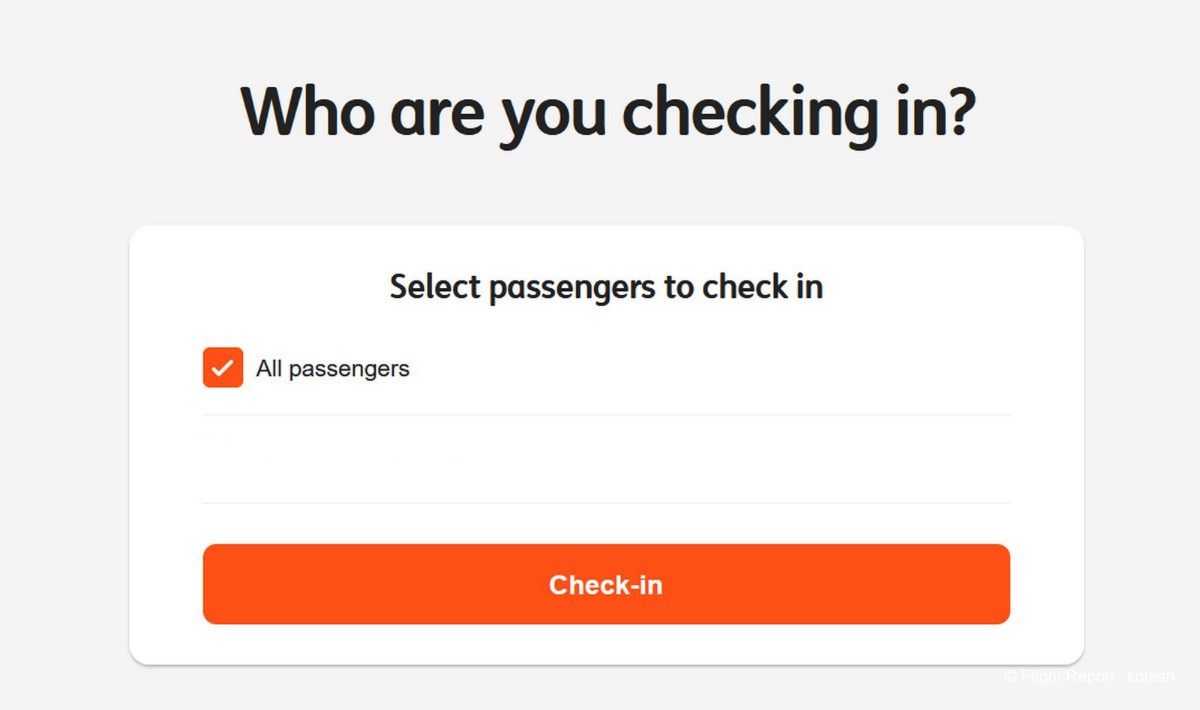Select the blank passenger row below All passengers
The image size is (1200, 710).
606,459
